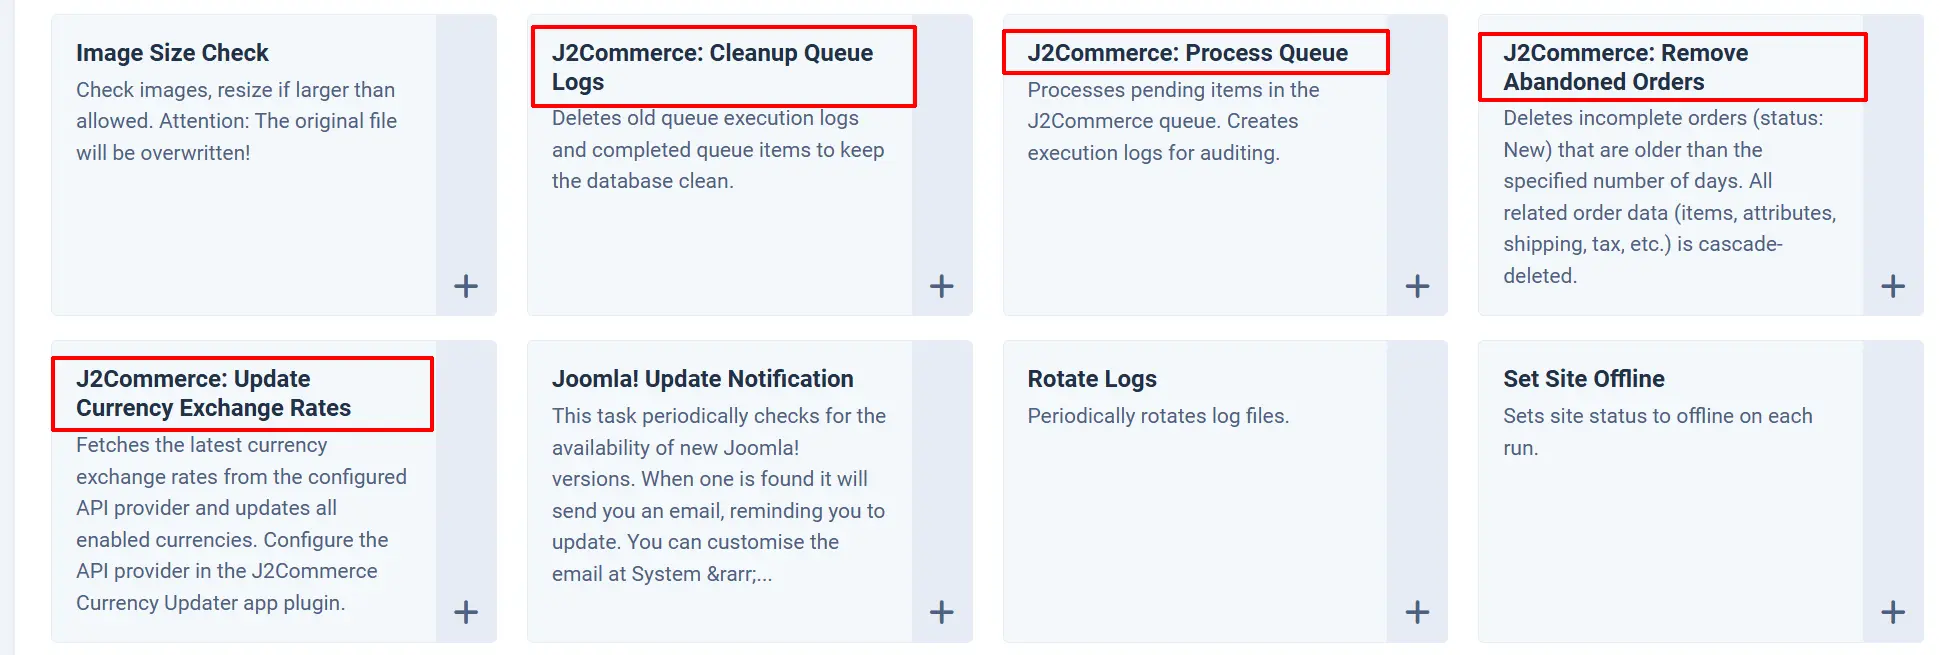Open the Set Site Offline heading
Screen dimensions: 1939x655
[1584, 379]
